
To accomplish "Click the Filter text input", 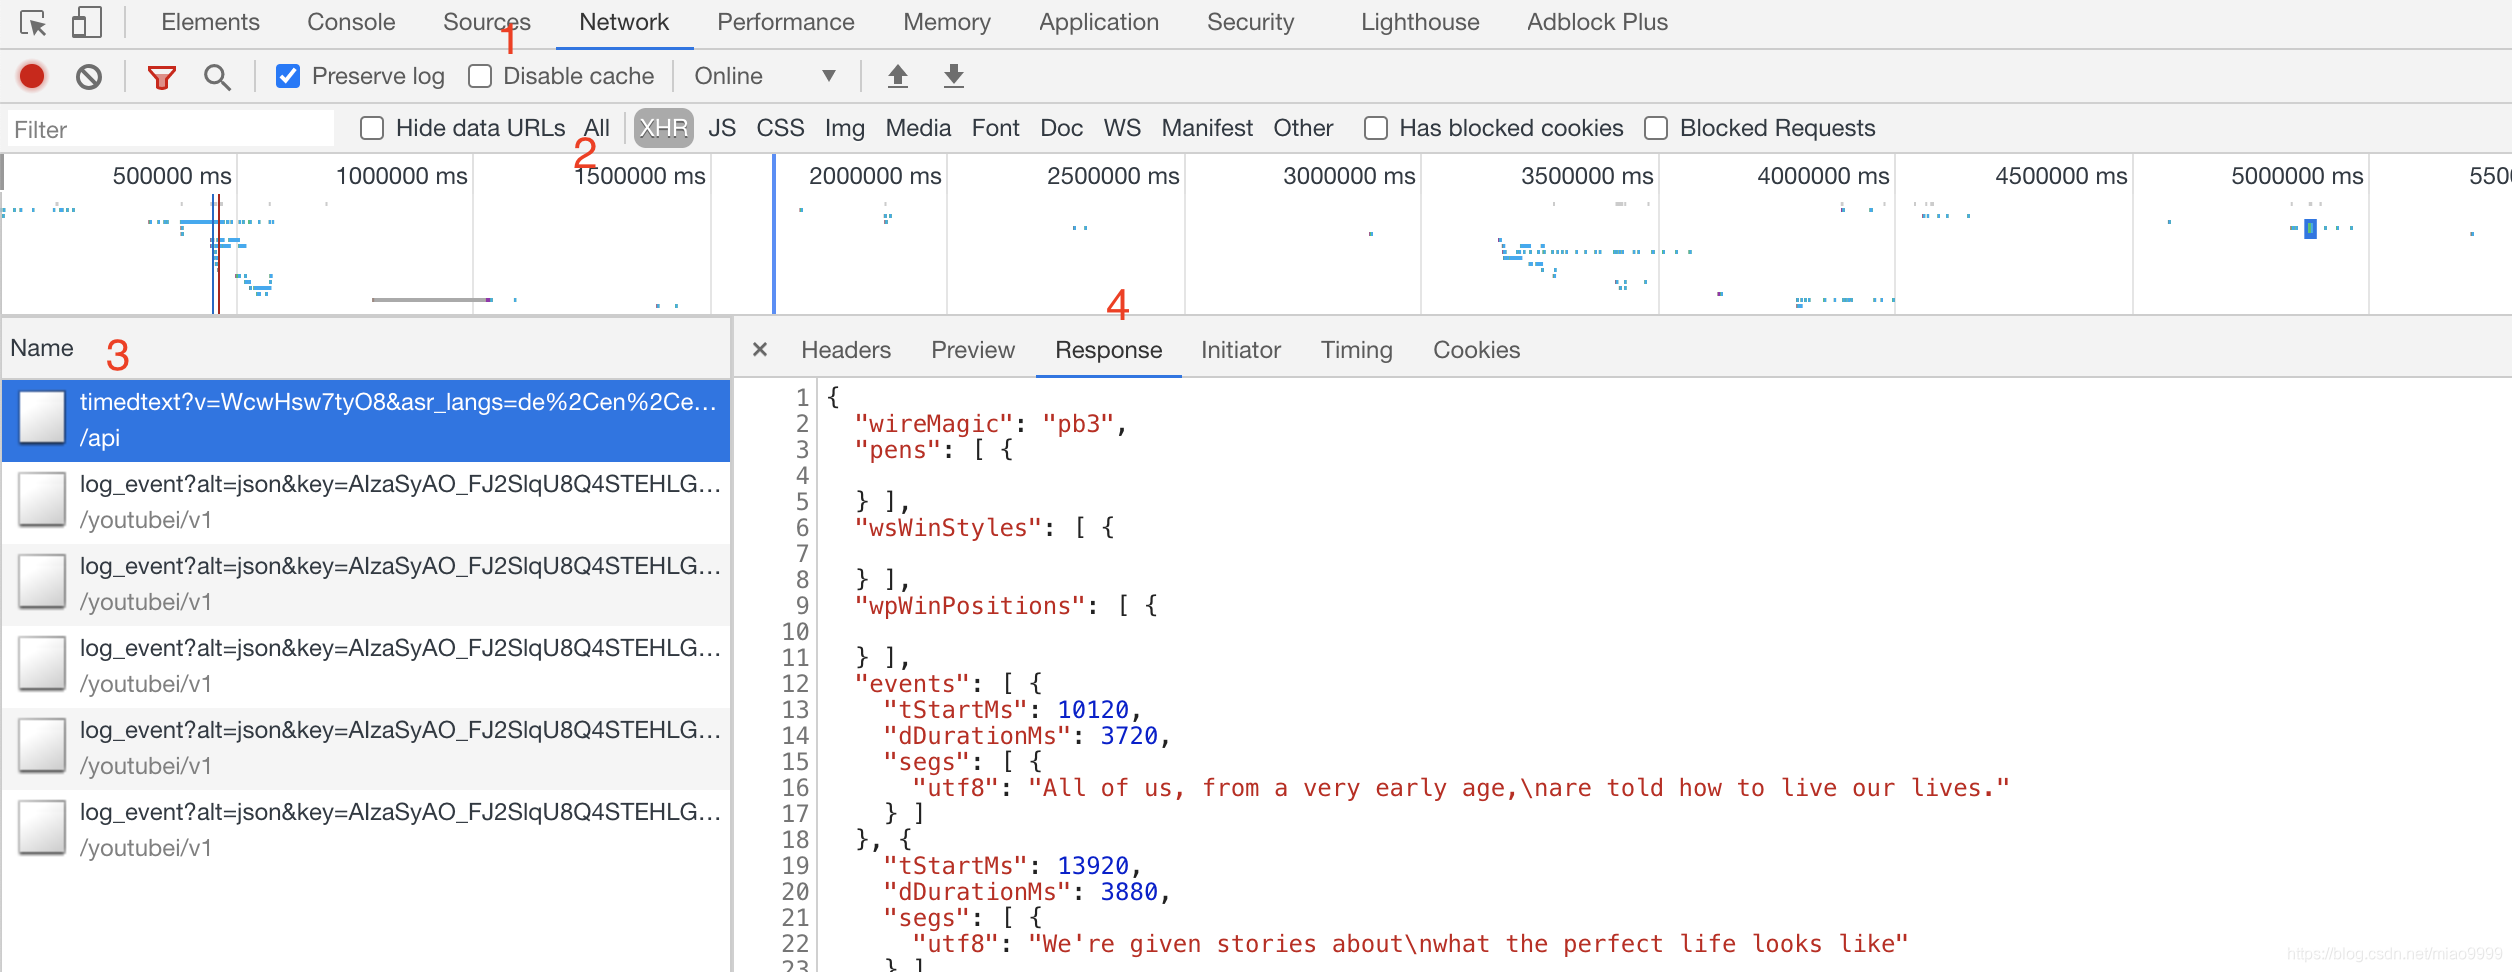I will (x=171, y=129).
